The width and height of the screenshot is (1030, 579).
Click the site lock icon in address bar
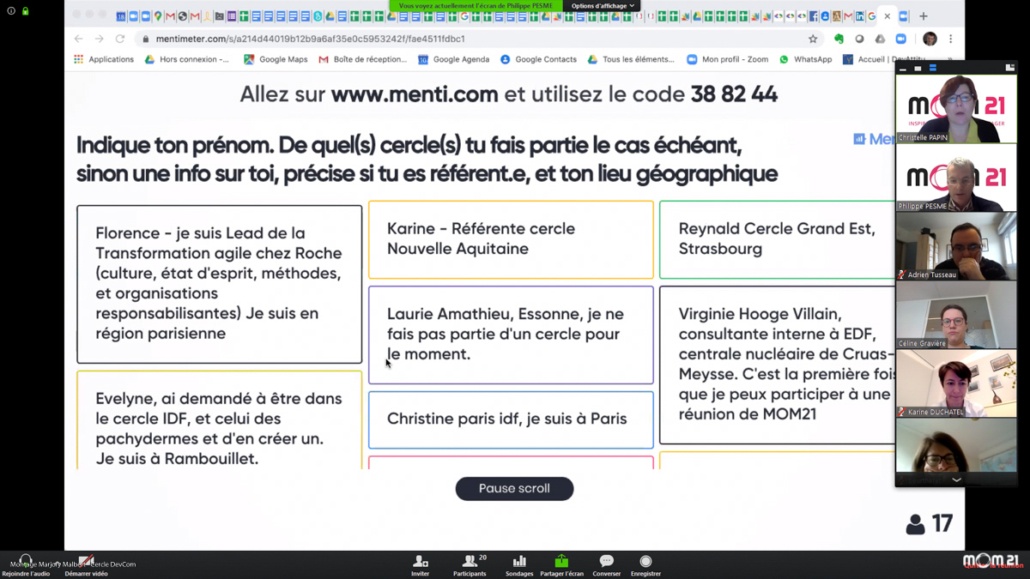(x=145, y=39)
